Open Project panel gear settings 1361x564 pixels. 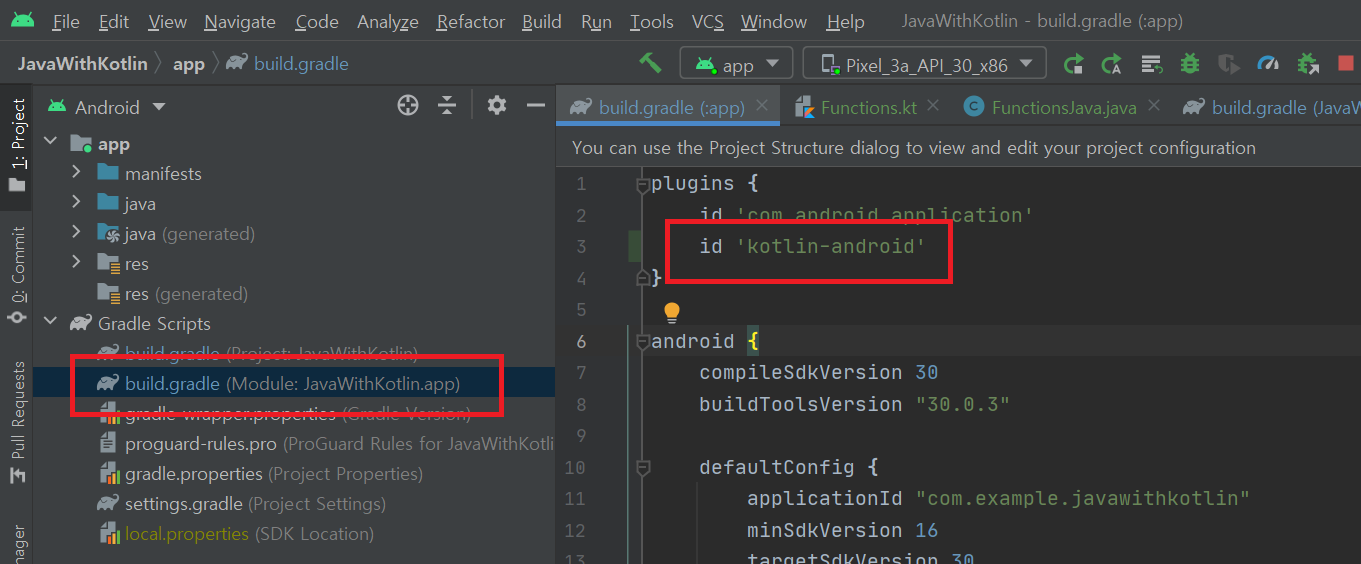(x=497, y=105)
